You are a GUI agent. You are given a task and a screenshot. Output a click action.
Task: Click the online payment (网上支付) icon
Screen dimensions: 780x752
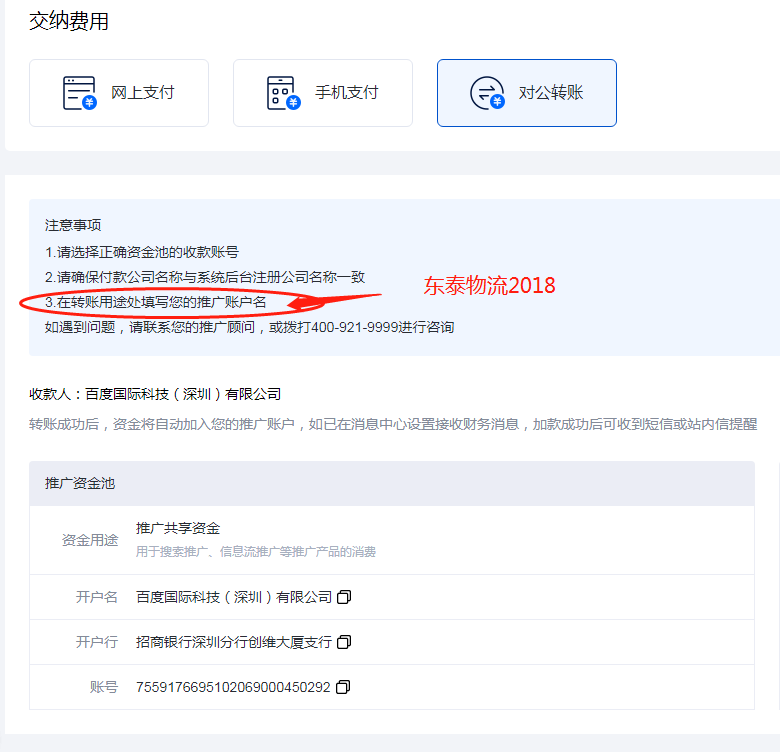pyautogui.click(x=80, y=93)
